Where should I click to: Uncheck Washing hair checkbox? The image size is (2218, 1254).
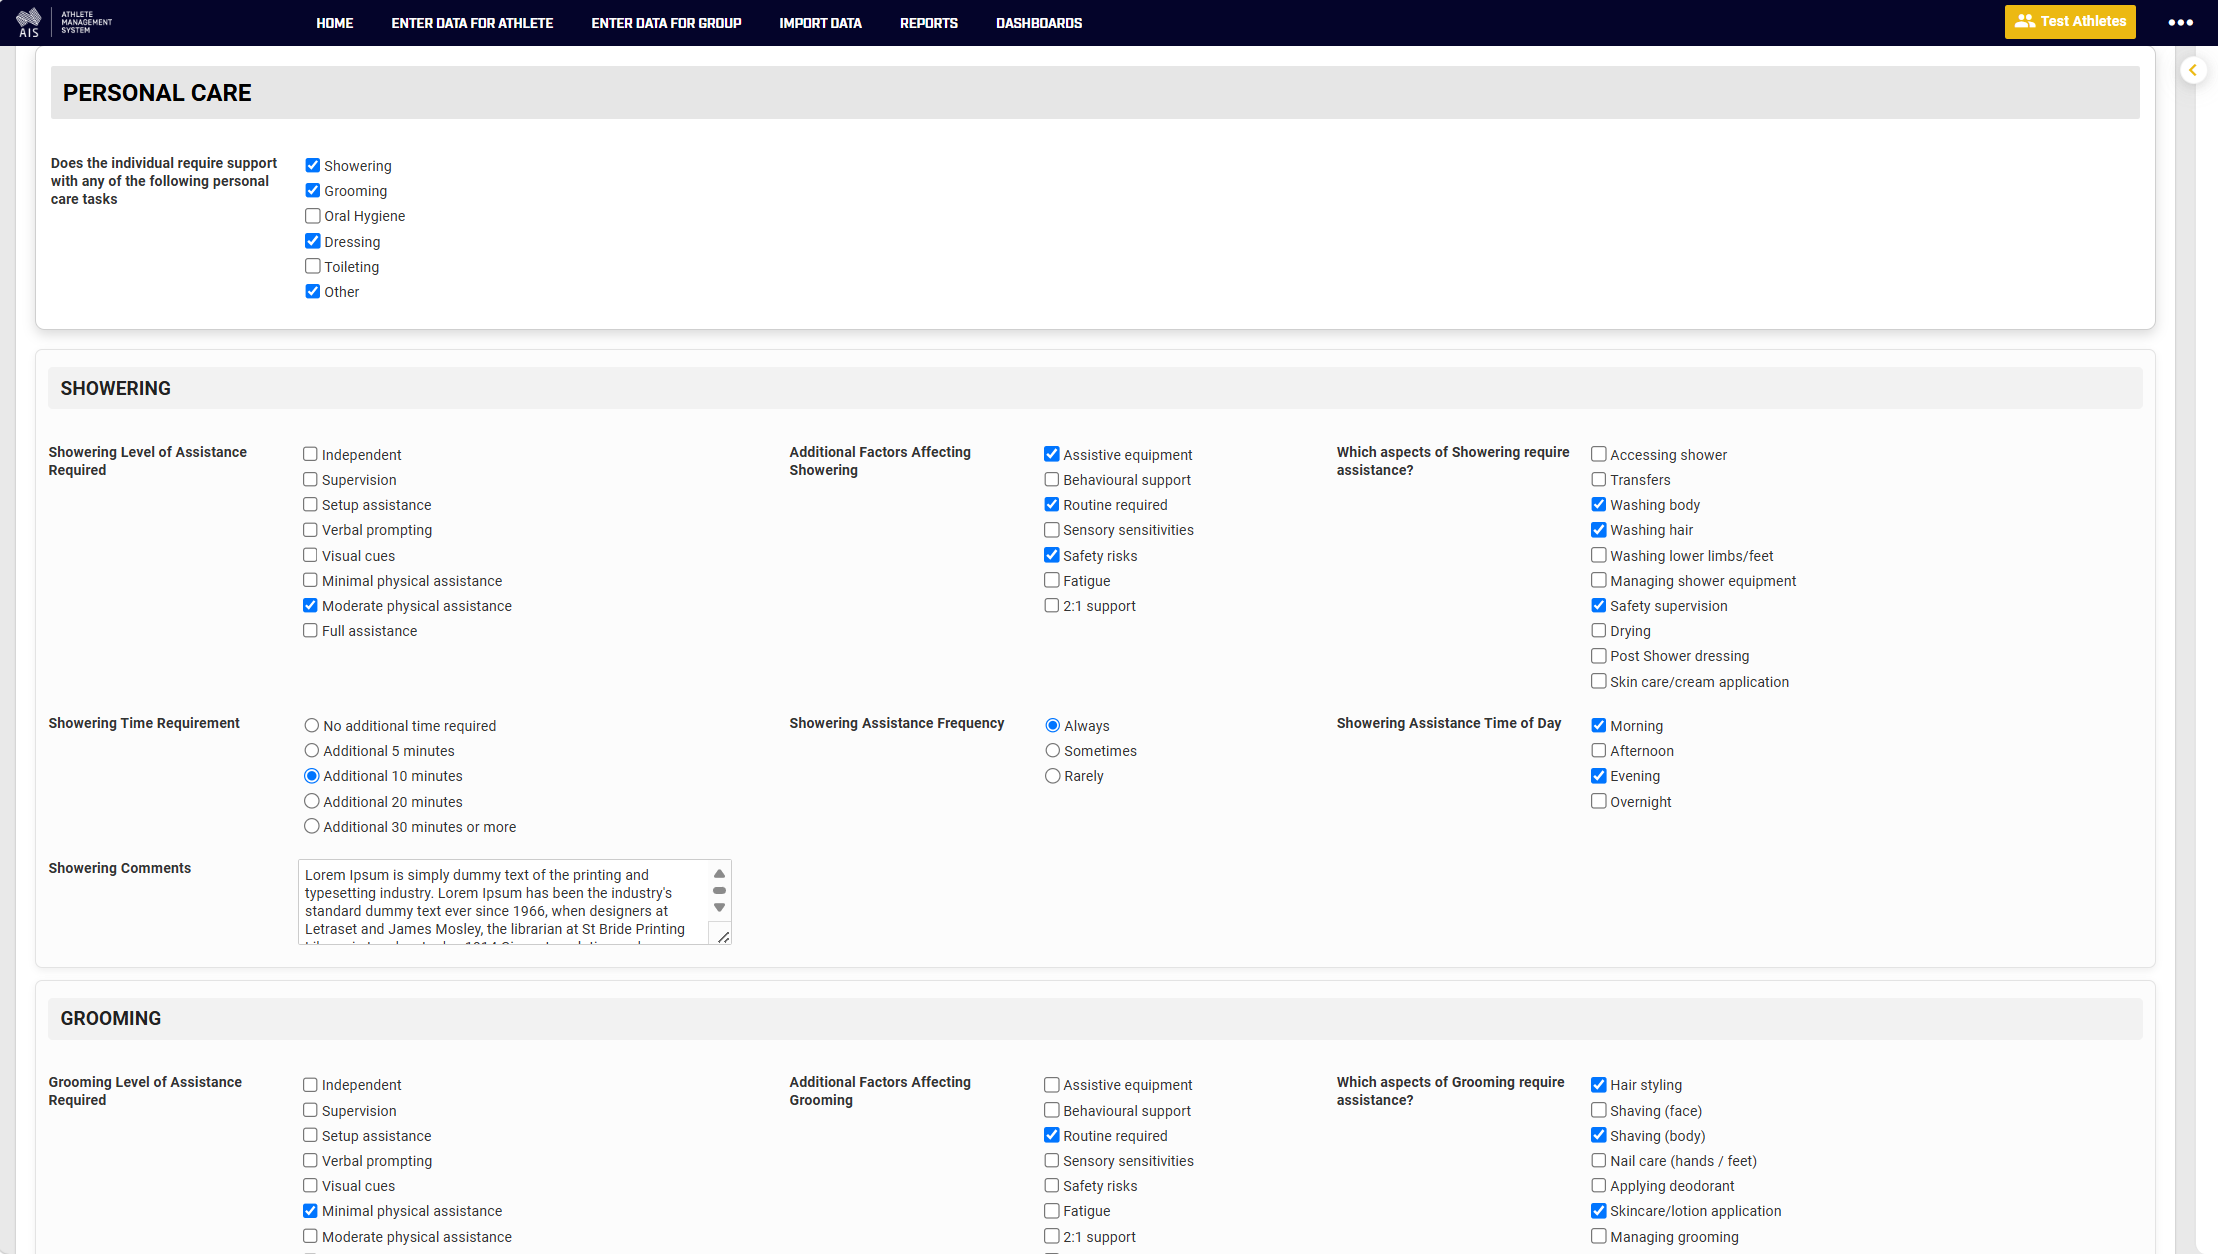click(x=1599, y=529)
